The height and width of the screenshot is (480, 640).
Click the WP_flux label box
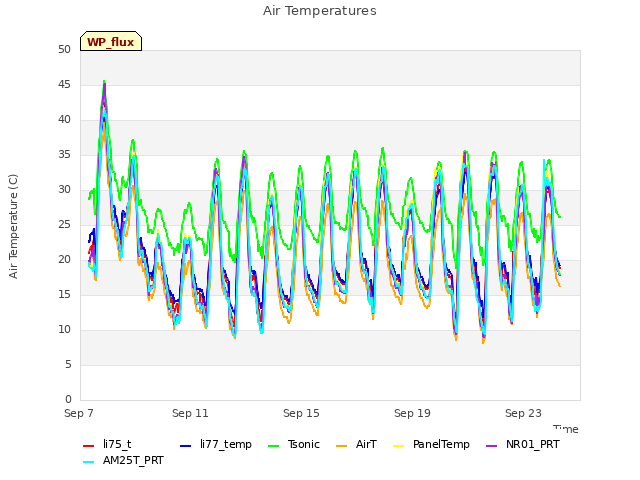point(111,41)
